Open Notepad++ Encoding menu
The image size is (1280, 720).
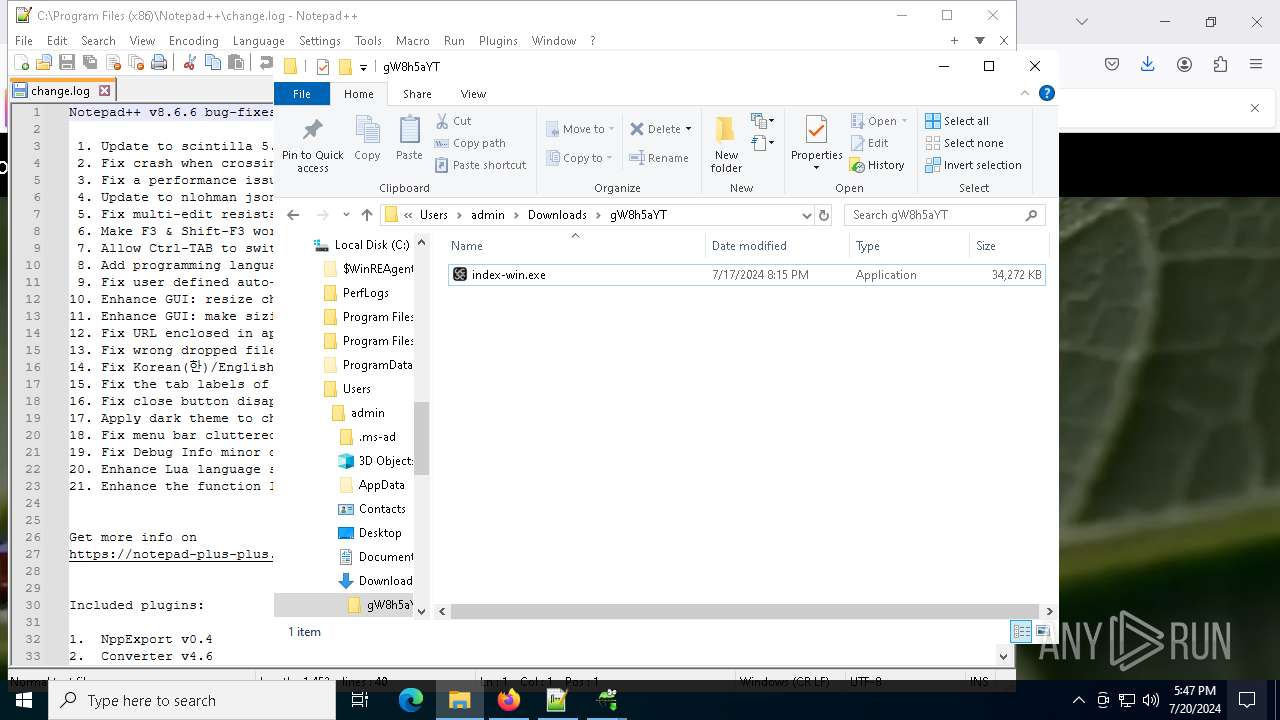click(193, 41)
